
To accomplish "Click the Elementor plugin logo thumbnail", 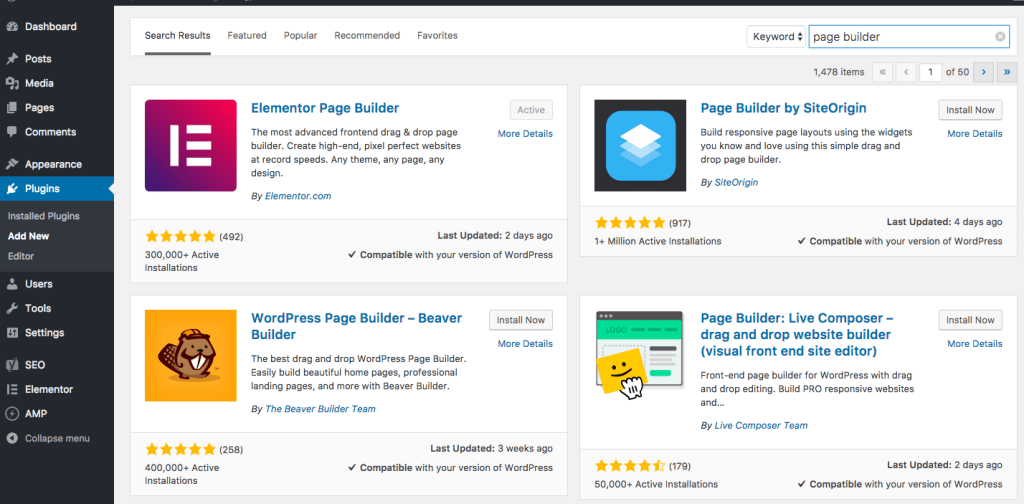I will [191, 146].
